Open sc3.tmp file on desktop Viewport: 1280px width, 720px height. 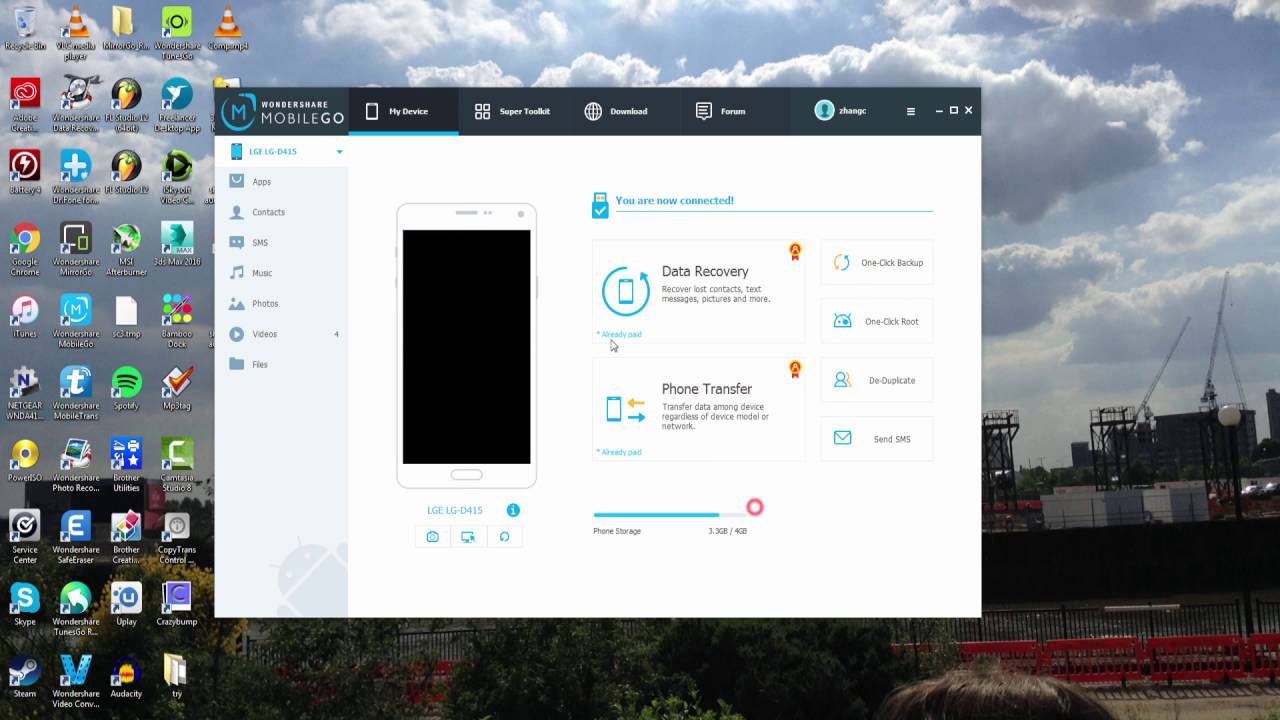click(127, 316)
